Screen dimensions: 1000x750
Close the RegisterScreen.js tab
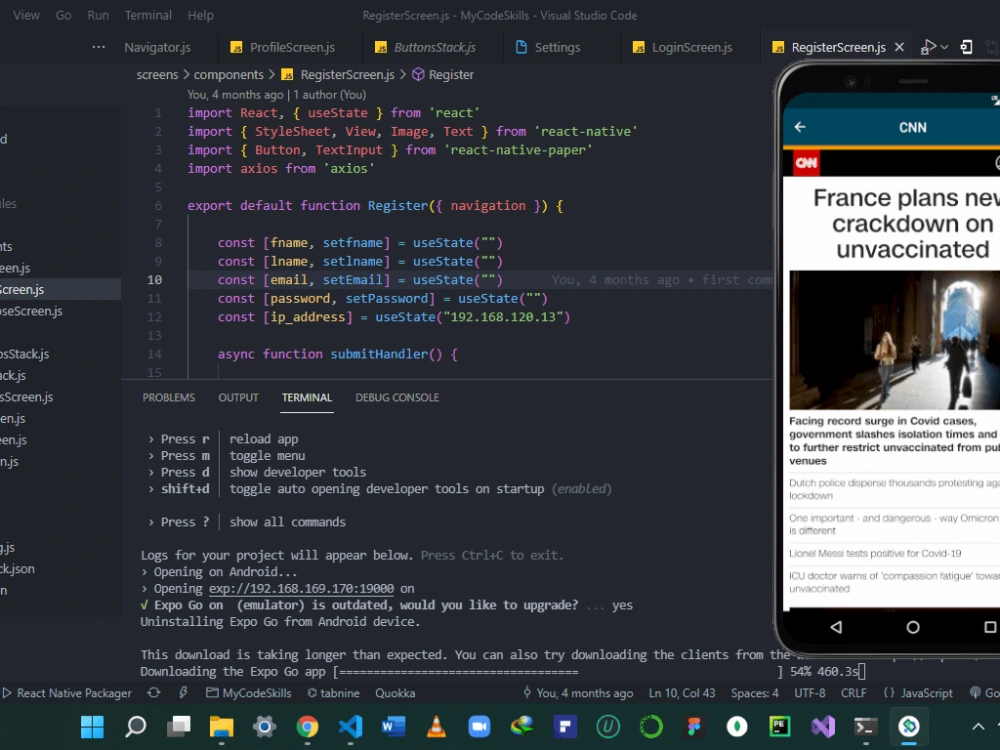coord(899,47)
